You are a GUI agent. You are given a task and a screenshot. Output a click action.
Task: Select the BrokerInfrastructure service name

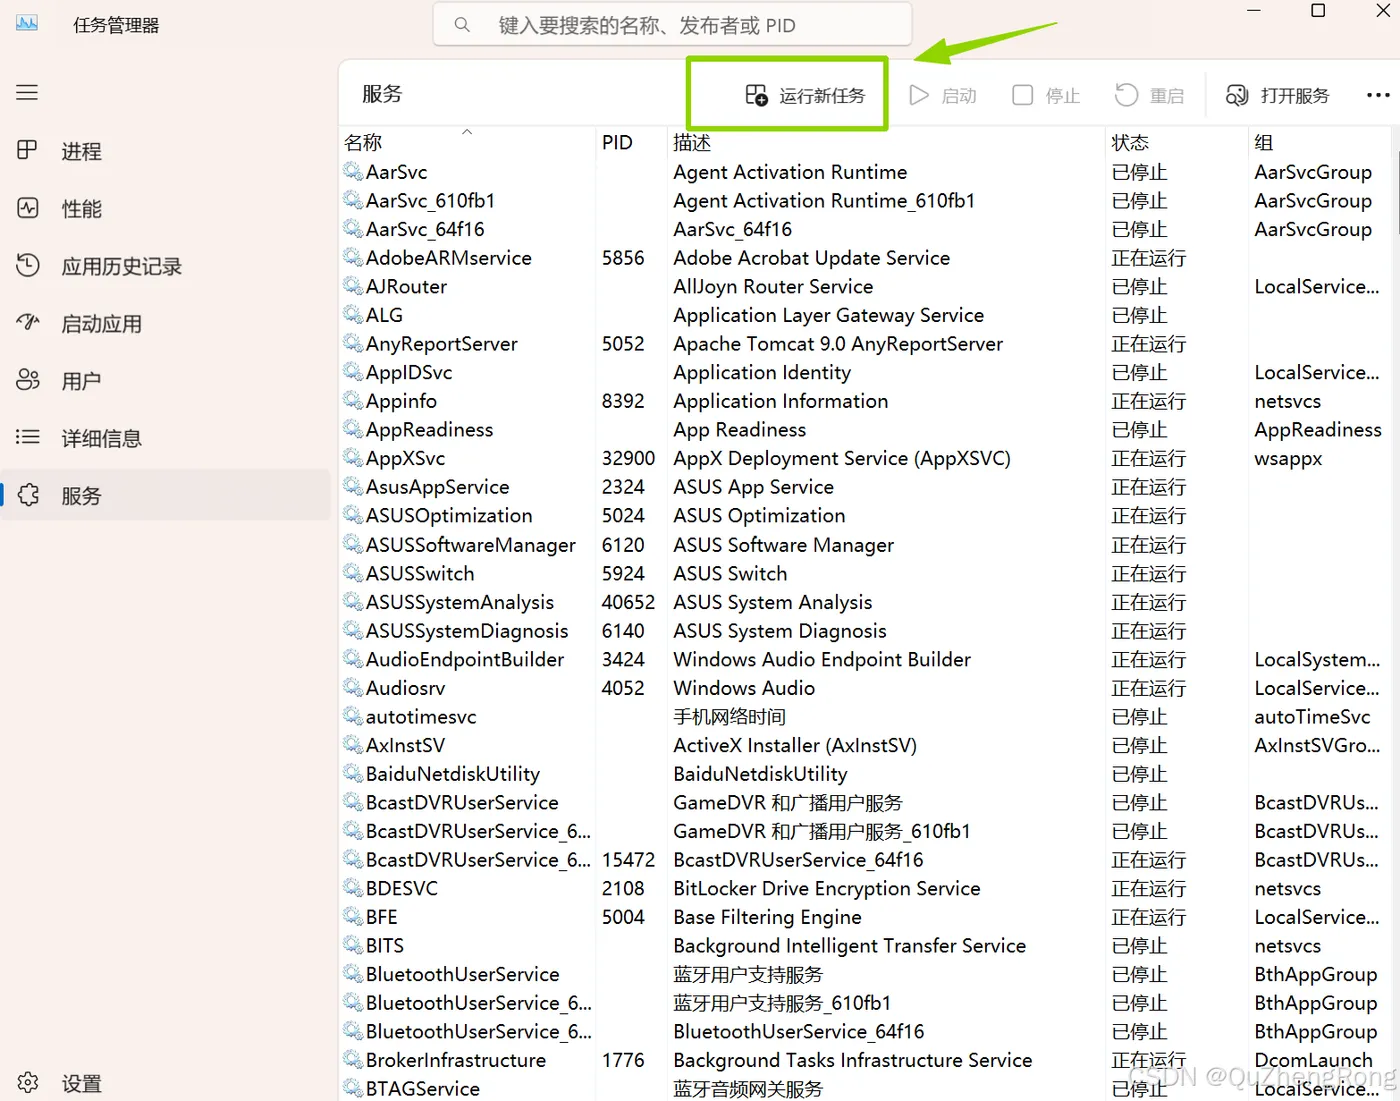click(456, 1060)
